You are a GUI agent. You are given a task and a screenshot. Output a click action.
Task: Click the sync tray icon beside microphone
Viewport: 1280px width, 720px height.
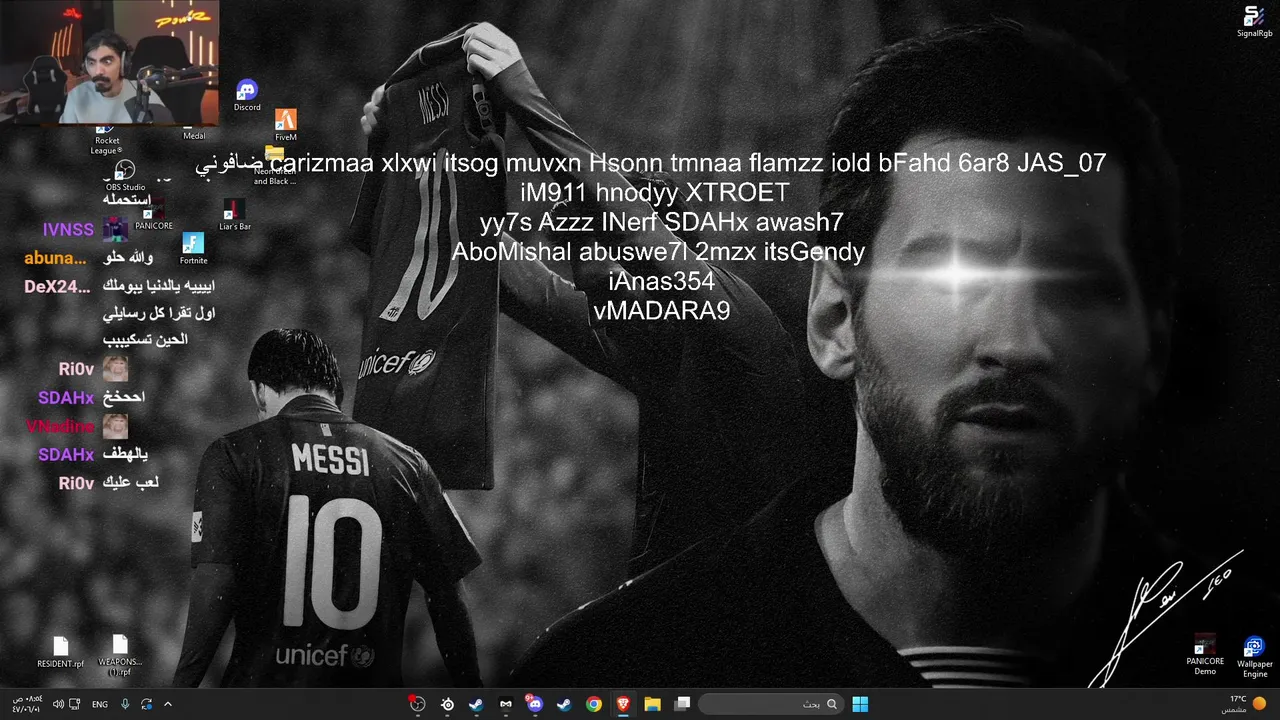pos(147,704)
